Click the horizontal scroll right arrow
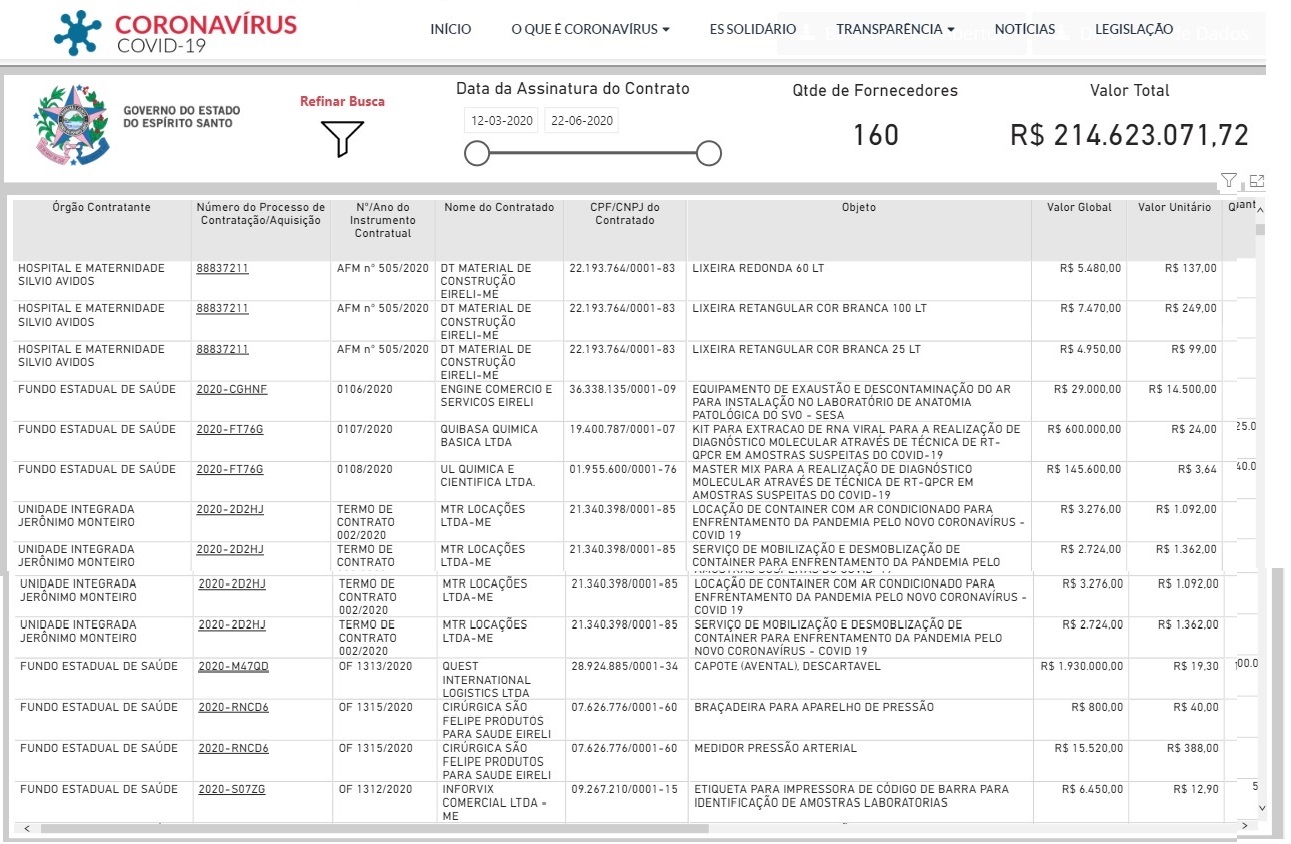 [x=1244, y=828]
